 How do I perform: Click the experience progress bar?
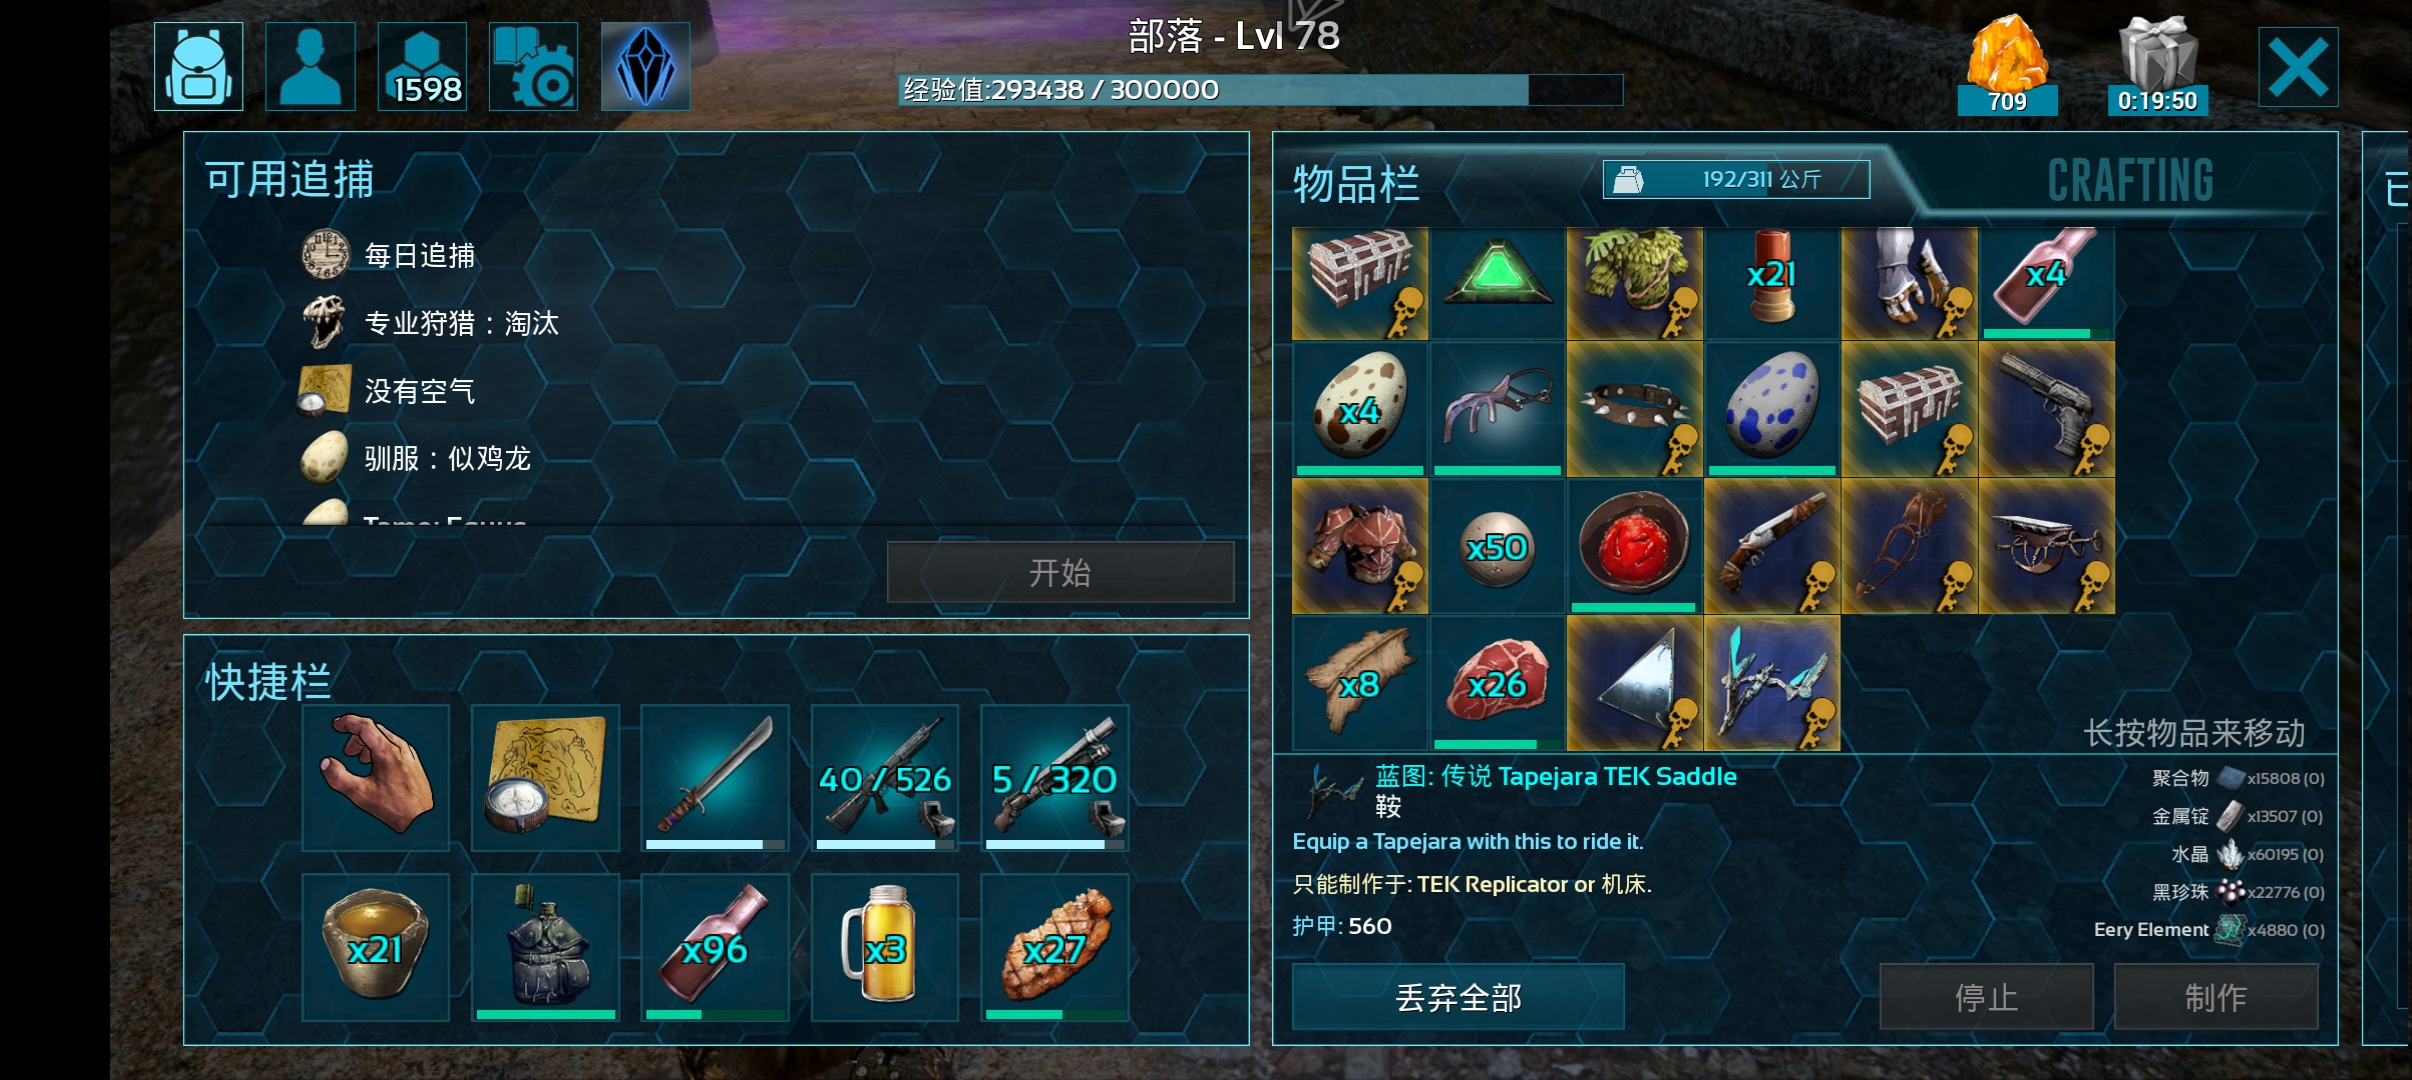(1260, 90)
